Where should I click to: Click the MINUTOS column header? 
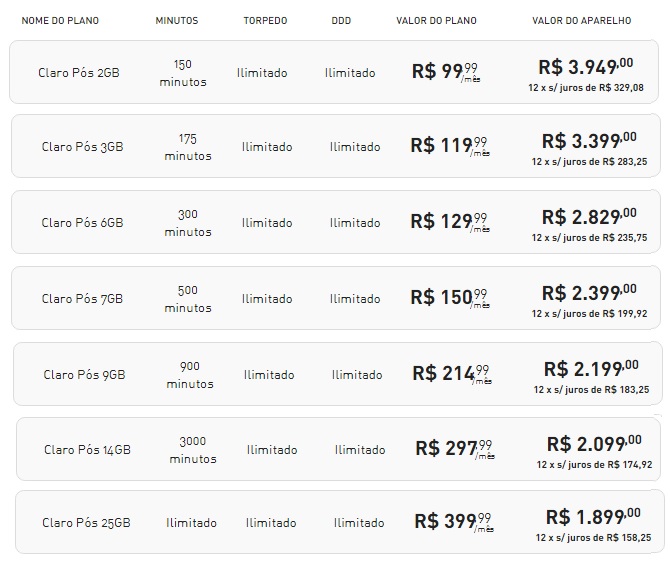click(177, 21)
